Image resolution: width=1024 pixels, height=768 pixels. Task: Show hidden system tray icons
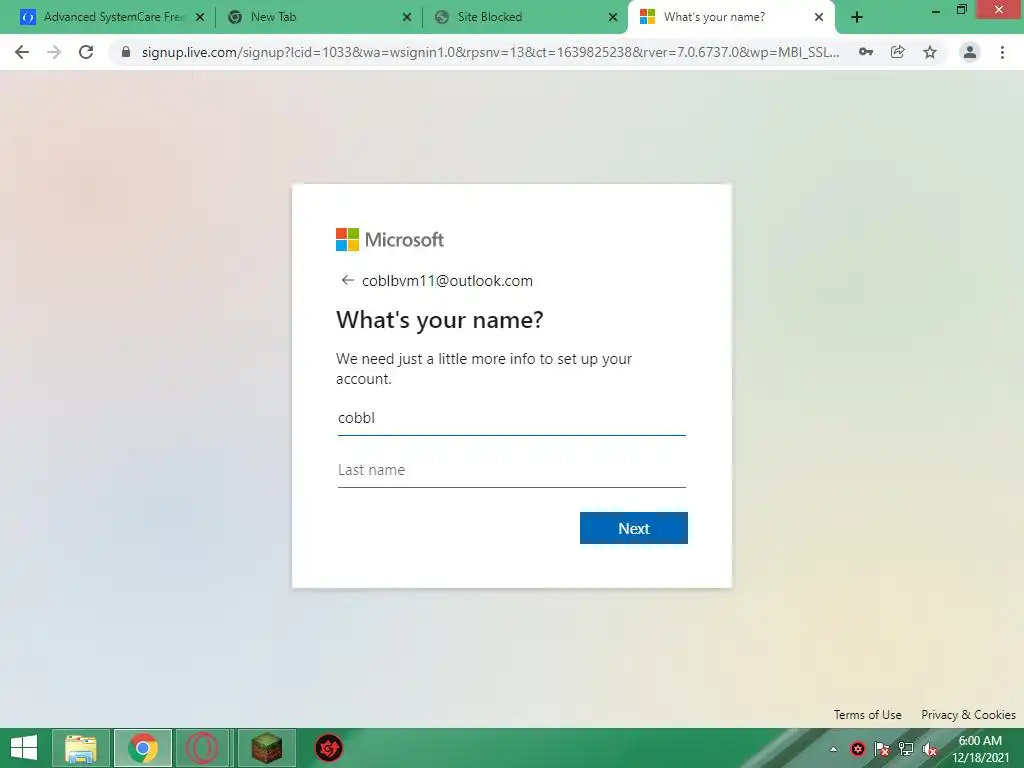tap(833, 749)
